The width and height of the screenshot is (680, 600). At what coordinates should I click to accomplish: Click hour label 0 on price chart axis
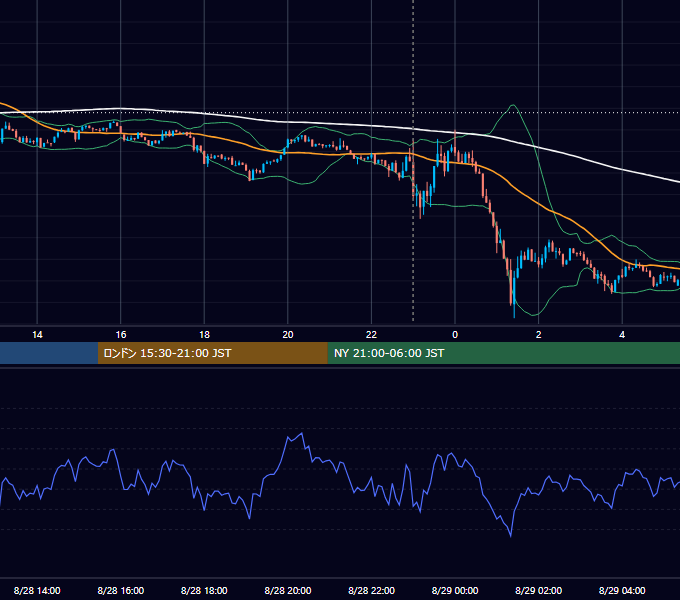[x=455, y=335]
